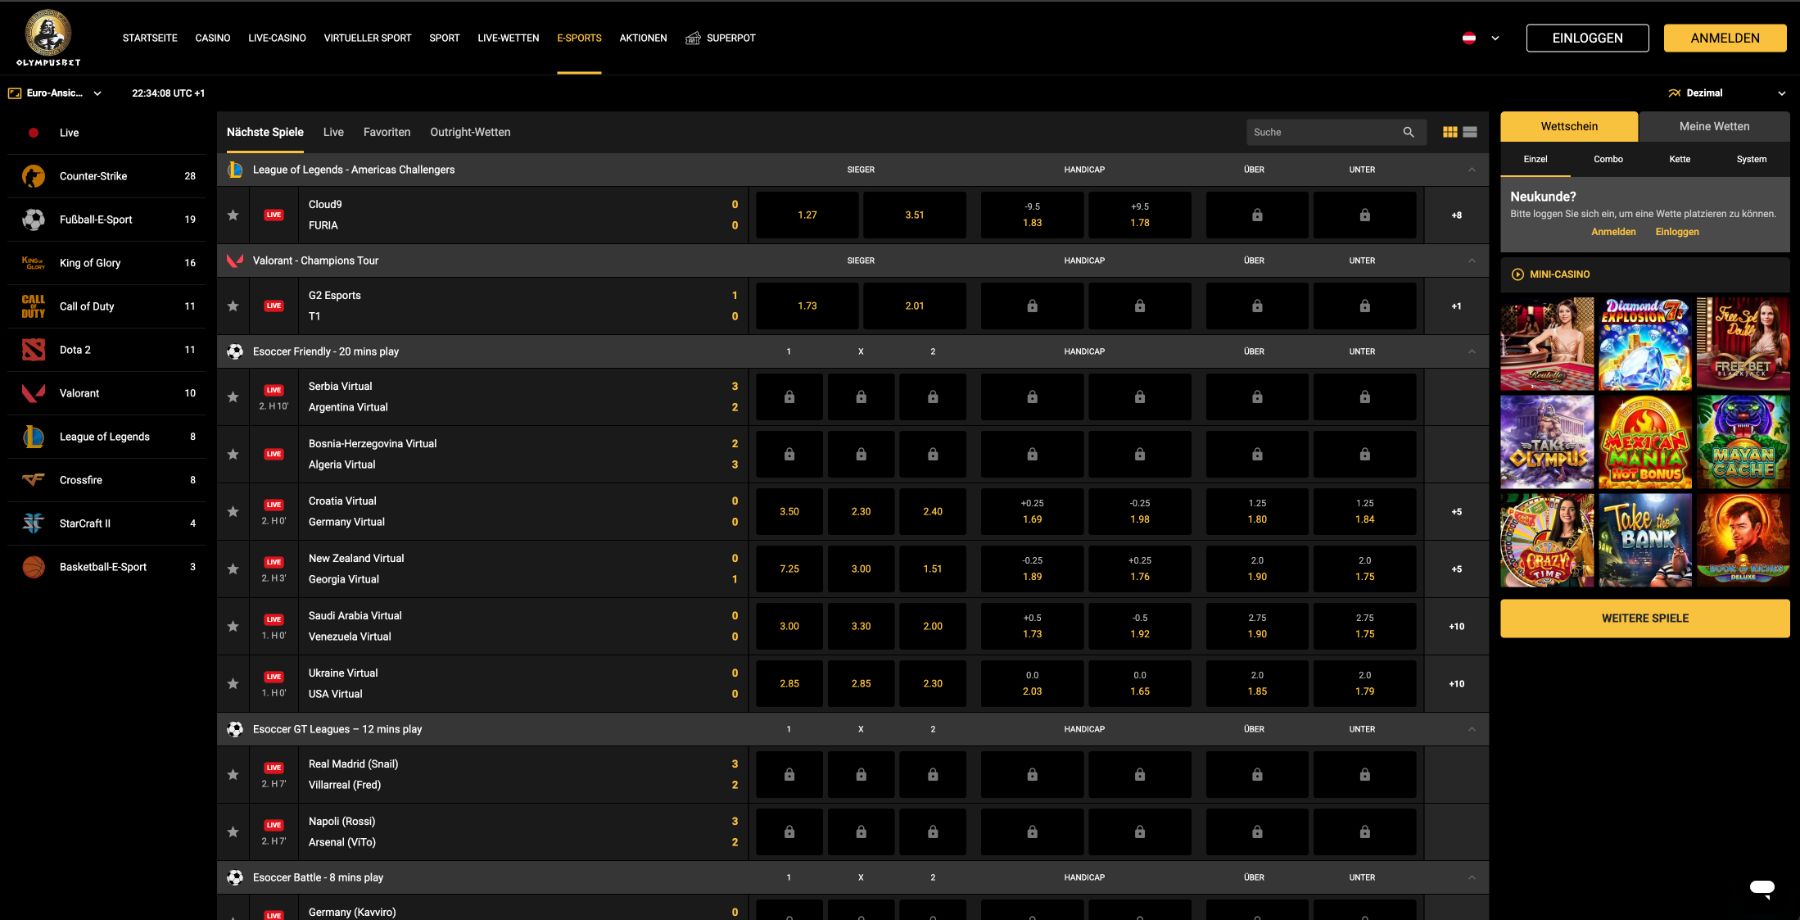Image resolution: width=1800 pixels, height=920 pixels.
Task: Click the Anmelden link in Neukunde box
Action: tap(1613, 232)
